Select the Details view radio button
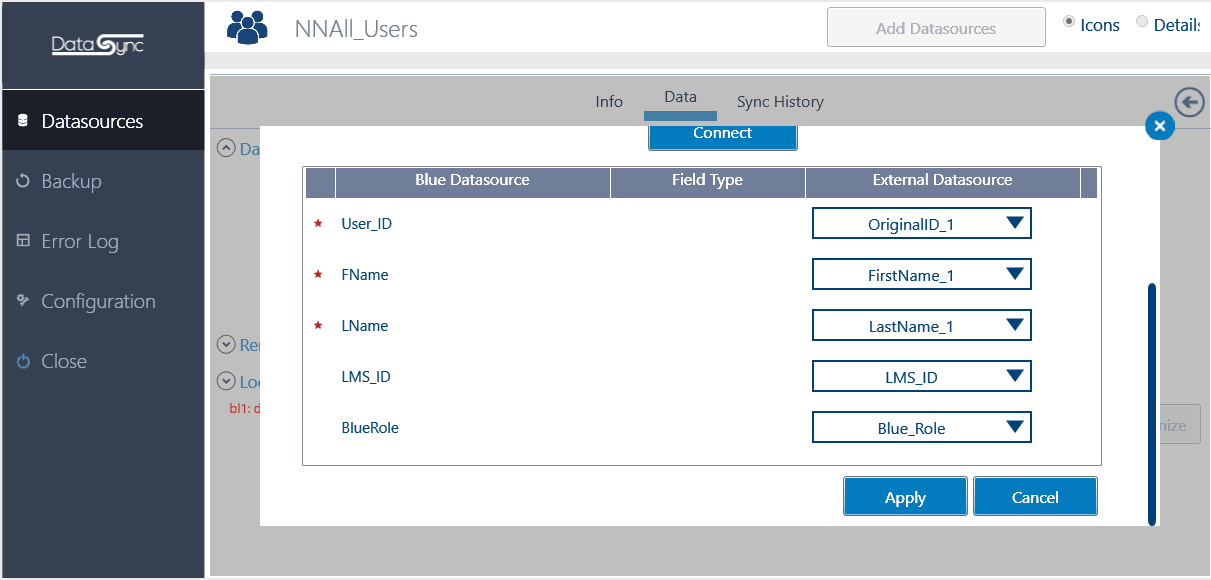 pyautogui.click(x=1142, y=22)
